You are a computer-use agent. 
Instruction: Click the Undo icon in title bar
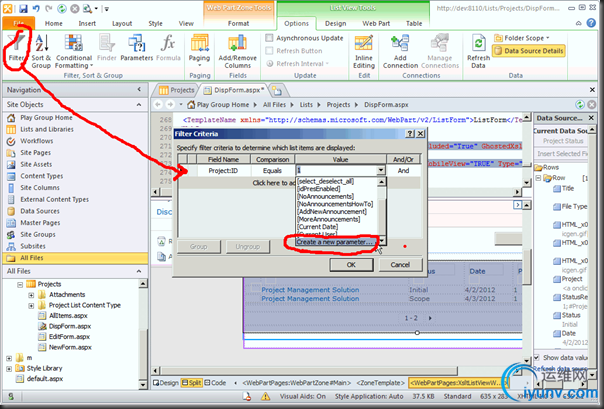(36, 8)
